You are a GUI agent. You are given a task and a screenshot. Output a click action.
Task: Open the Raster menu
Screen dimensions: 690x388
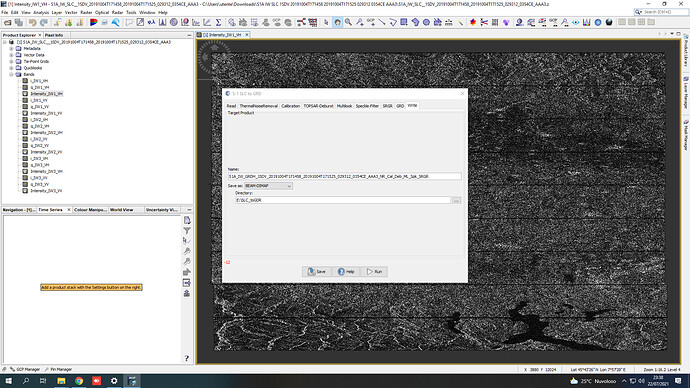(x=86, y=12)
